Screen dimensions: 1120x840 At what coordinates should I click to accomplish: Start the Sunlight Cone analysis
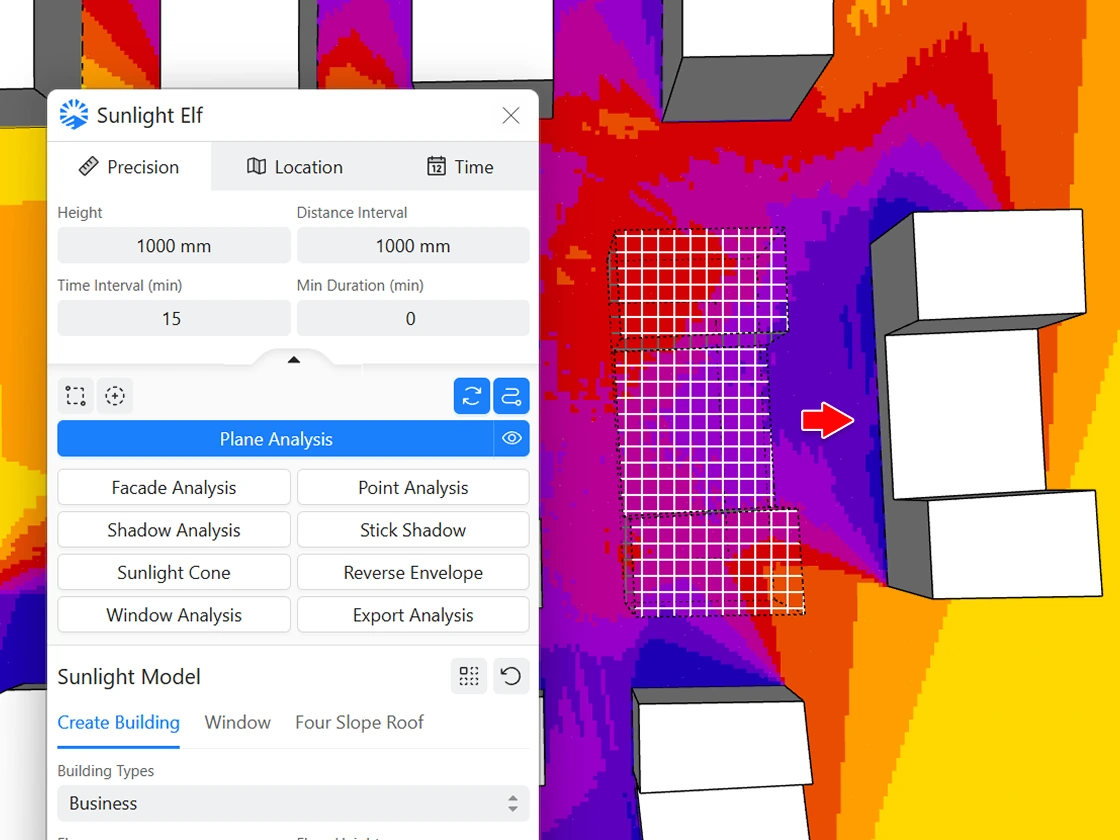[x=174, y=573]
